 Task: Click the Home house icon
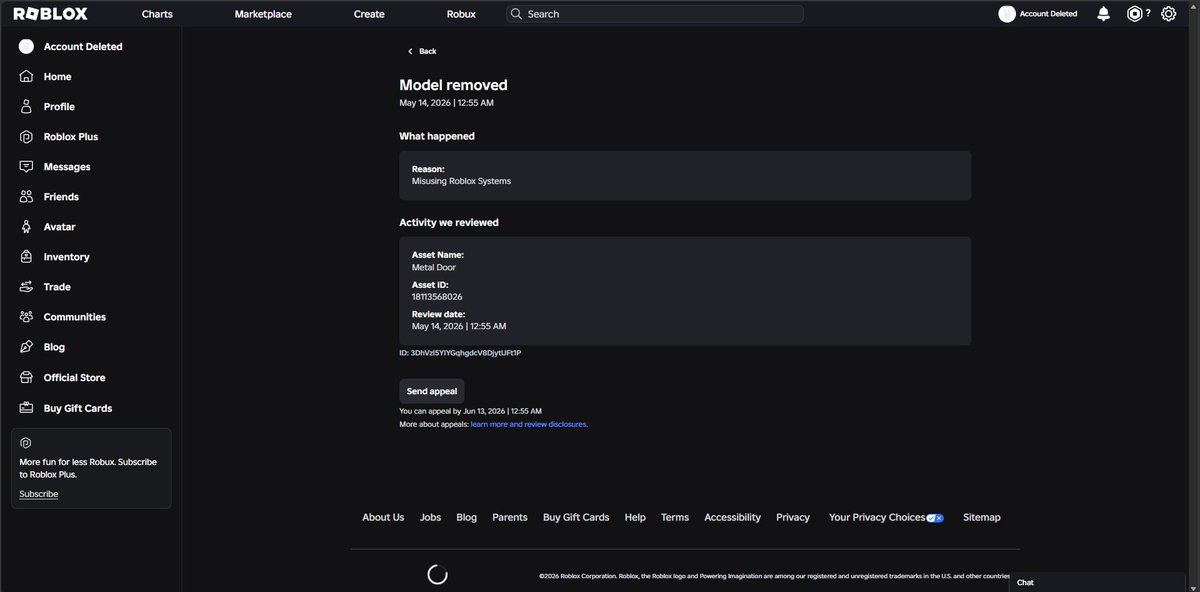(x=27, y=77)
